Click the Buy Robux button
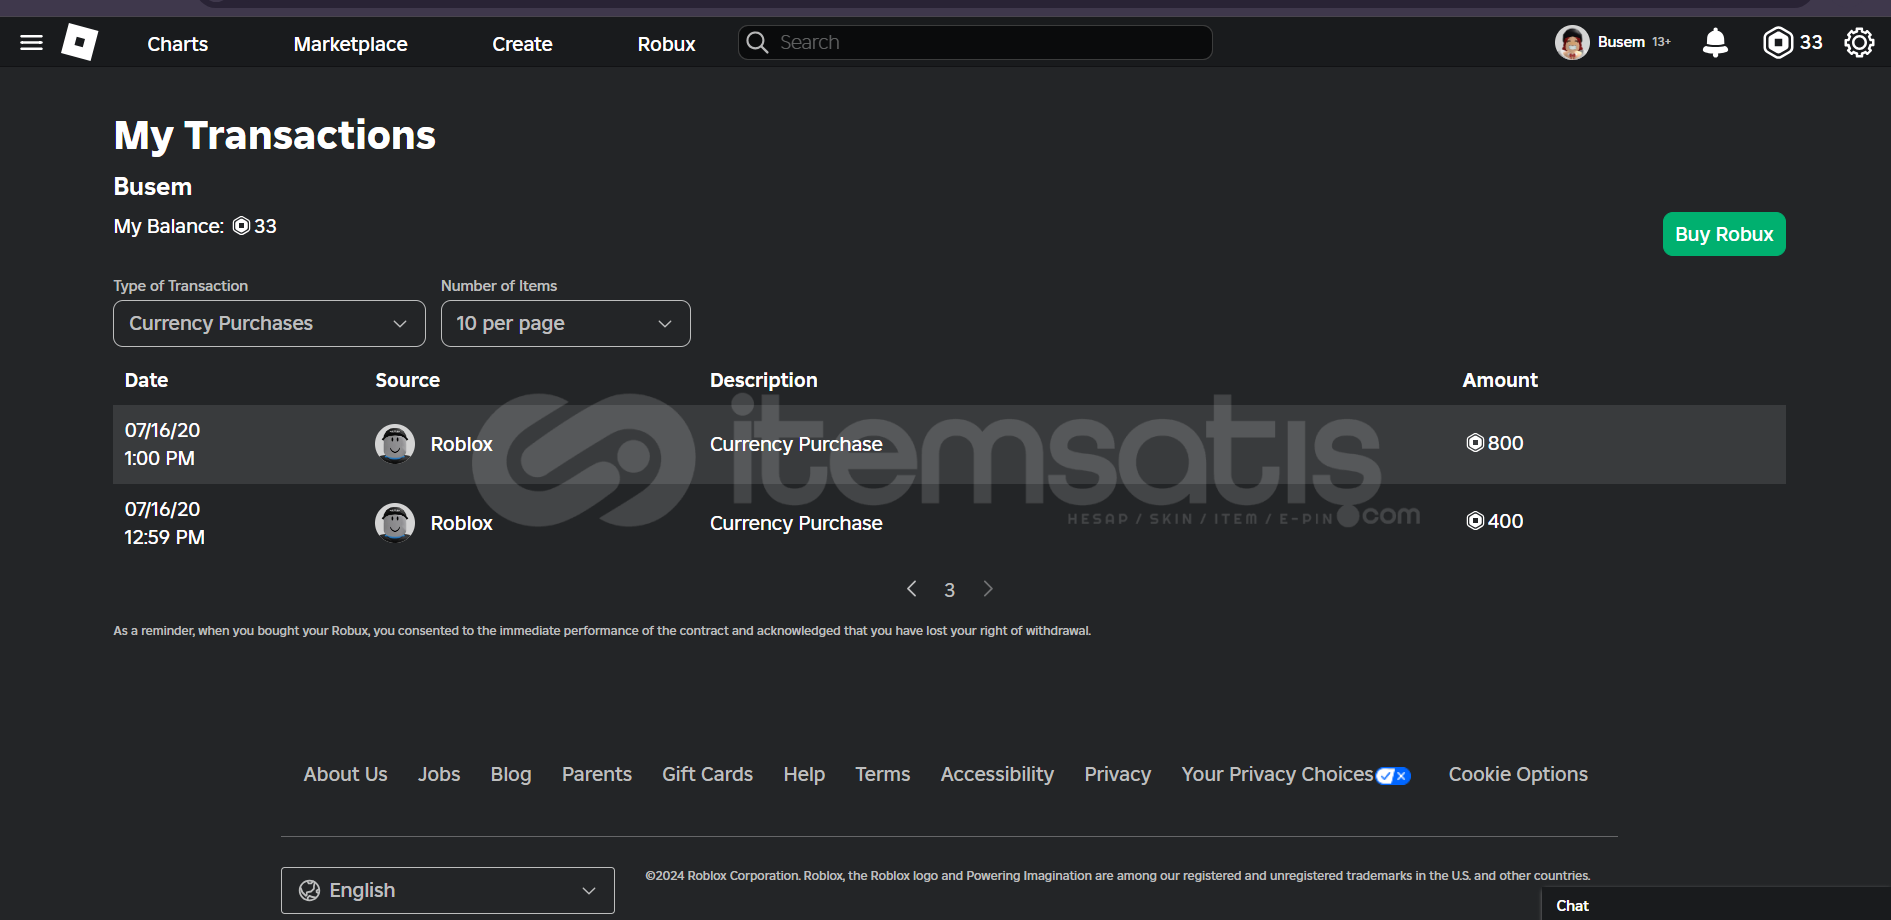The height and width of the screenshot is (920, 1891). [x=1724, y=234]
